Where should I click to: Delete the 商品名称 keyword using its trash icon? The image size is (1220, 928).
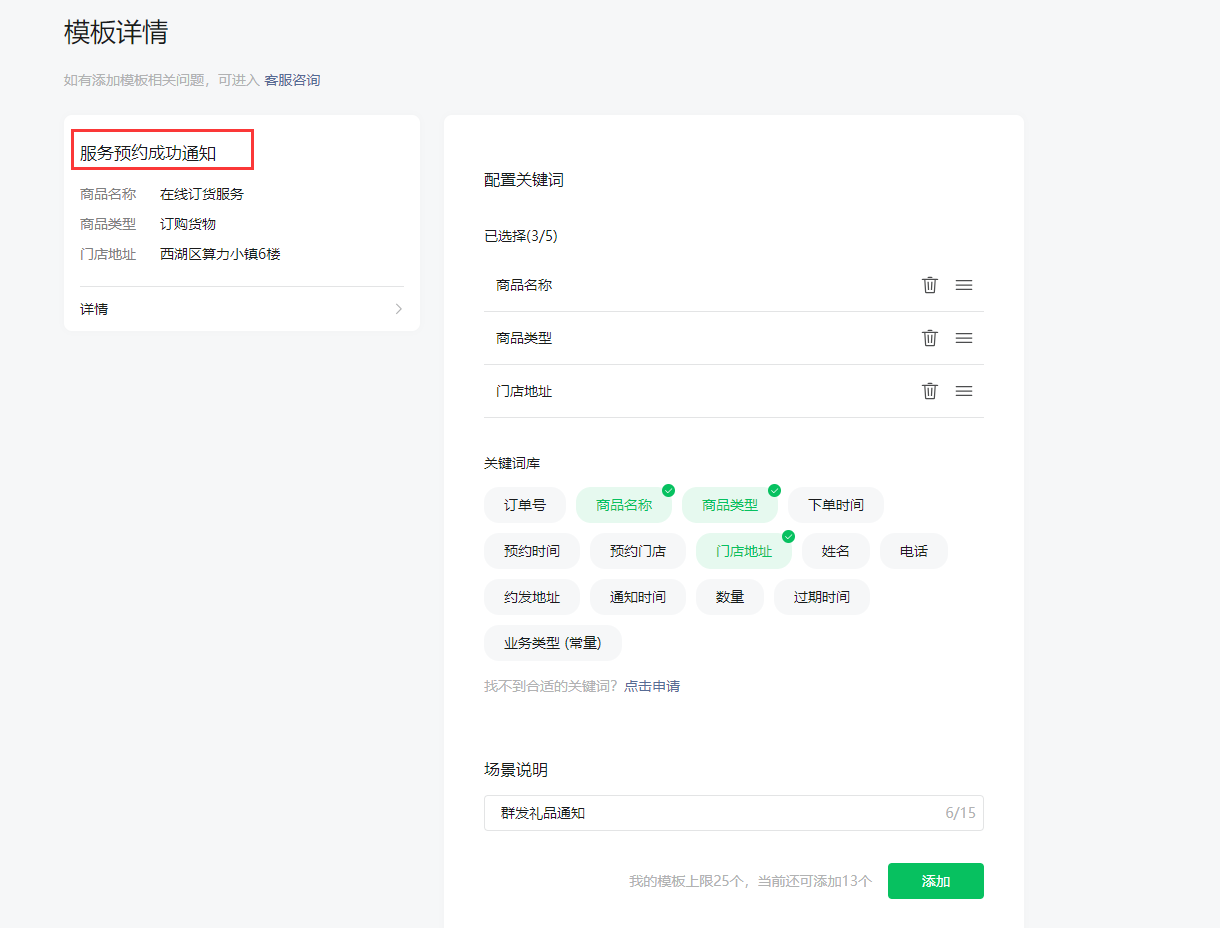coord(929,284)
